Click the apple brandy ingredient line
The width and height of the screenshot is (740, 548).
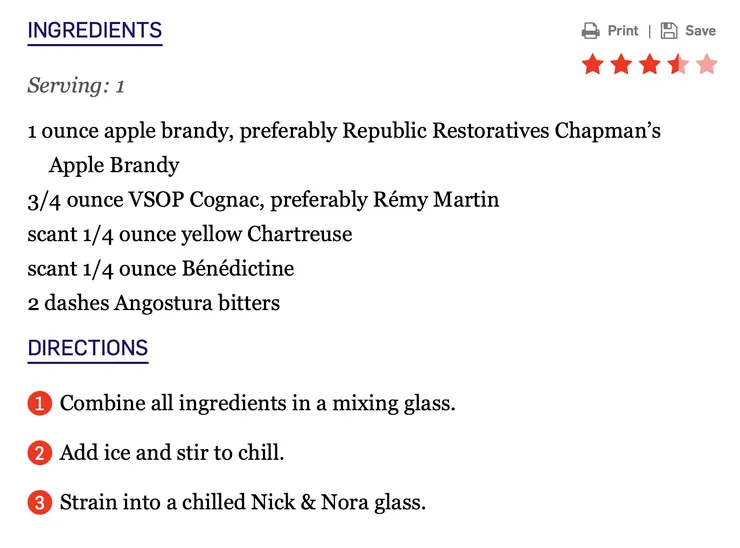344,131
